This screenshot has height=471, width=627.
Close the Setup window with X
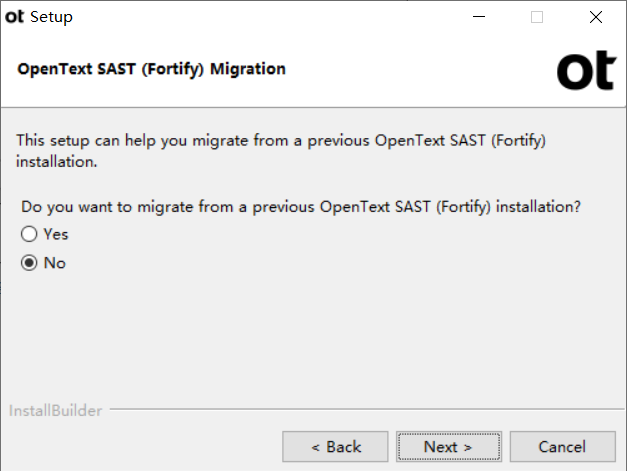pos(596,17)
